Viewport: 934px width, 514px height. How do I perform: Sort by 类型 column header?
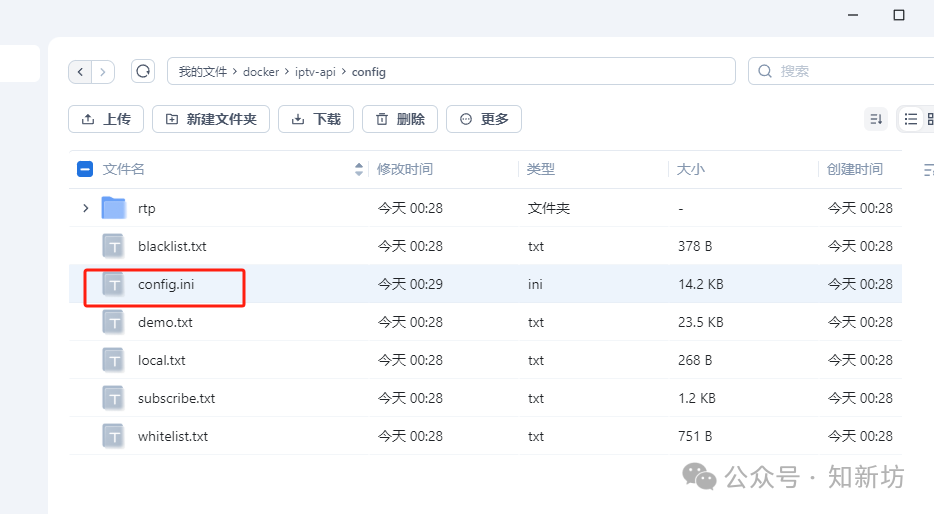pyautogui.click(x=541, y=169)
